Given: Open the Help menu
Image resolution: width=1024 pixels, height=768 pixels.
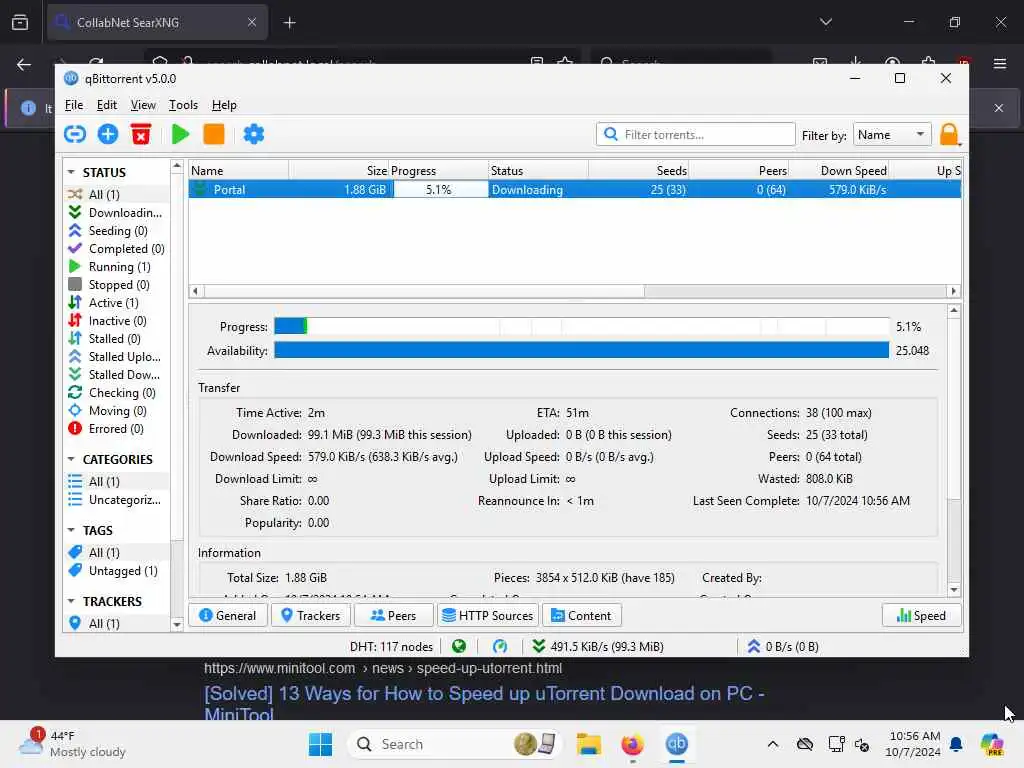Looking at the screenshot, I should 224,105.
